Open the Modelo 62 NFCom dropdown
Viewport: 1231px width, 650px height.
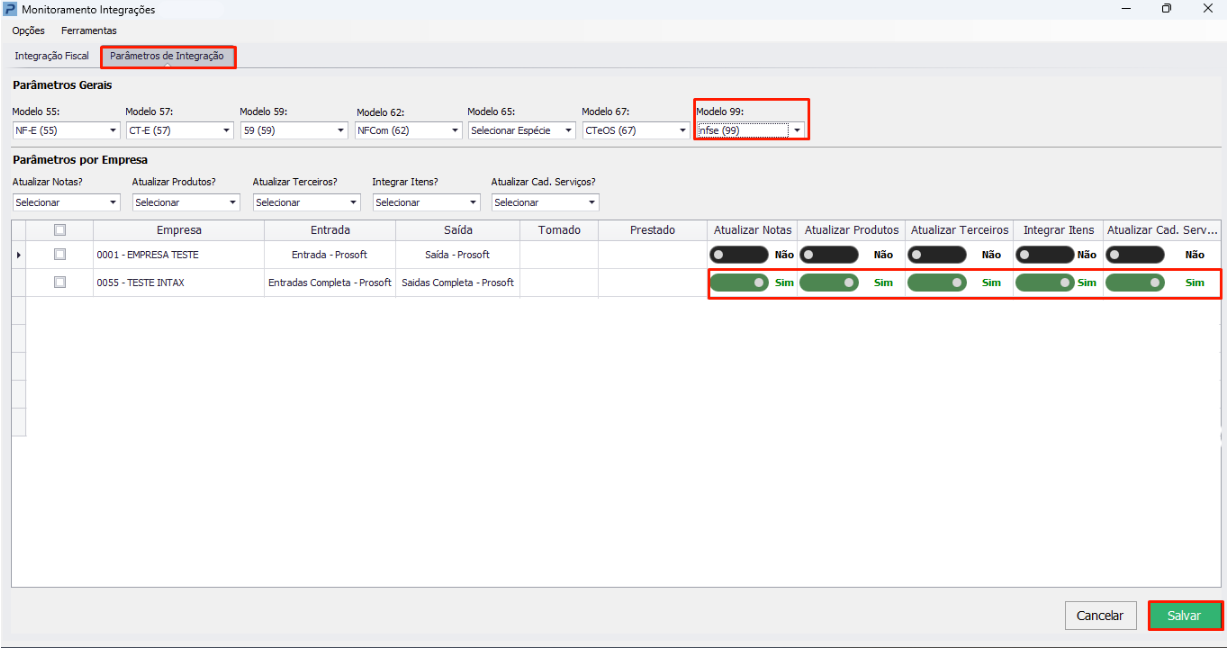[409, 130]
